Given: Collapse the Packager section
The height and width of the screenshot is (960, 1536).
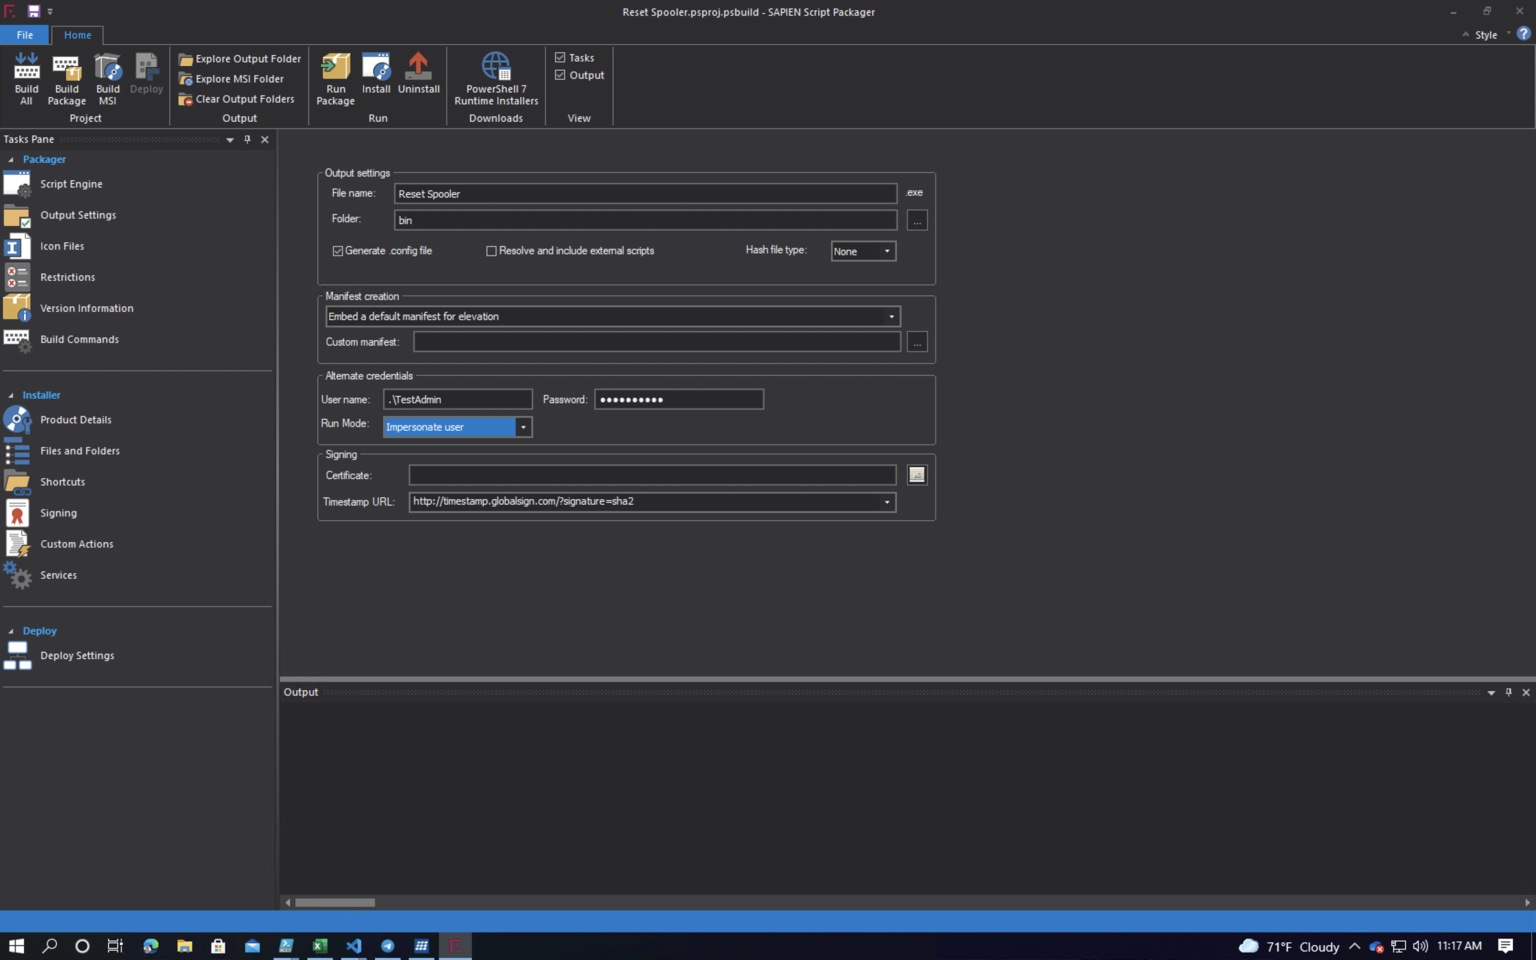Looking at the screenshot, I should point(11,160).
